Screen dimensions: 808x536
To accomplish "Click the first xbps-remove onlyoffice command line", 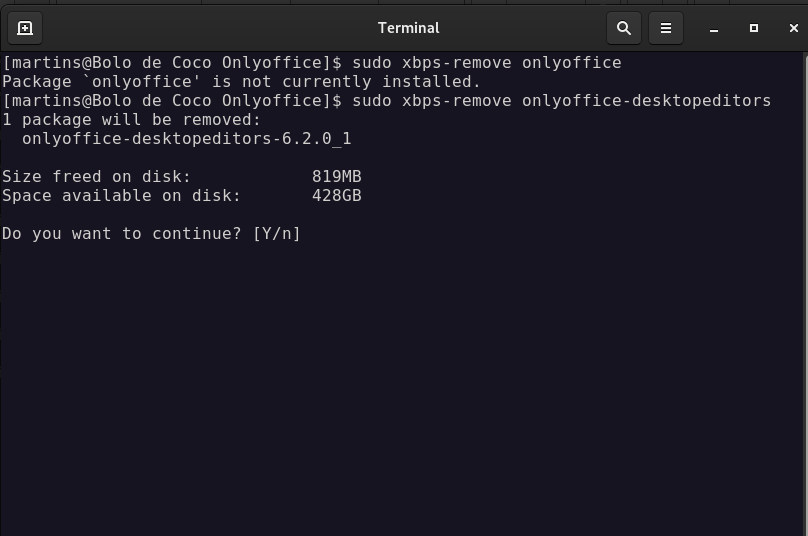I will click(x=312, y=63).
